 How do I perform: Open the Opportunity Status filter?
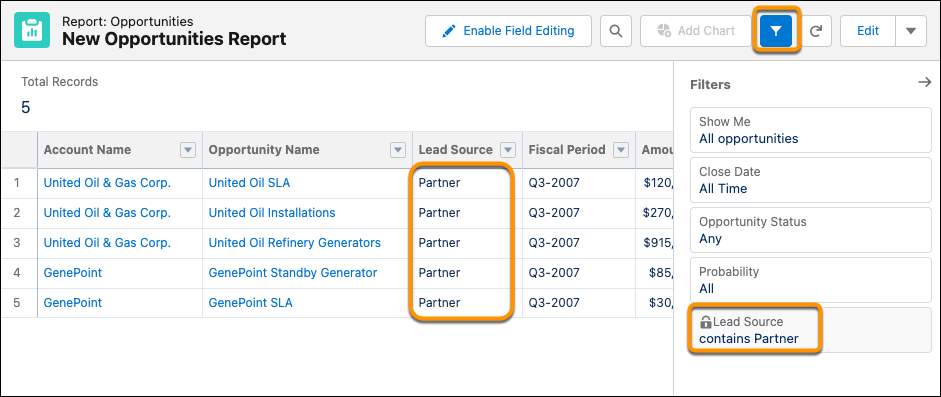[x=811, y=230]
